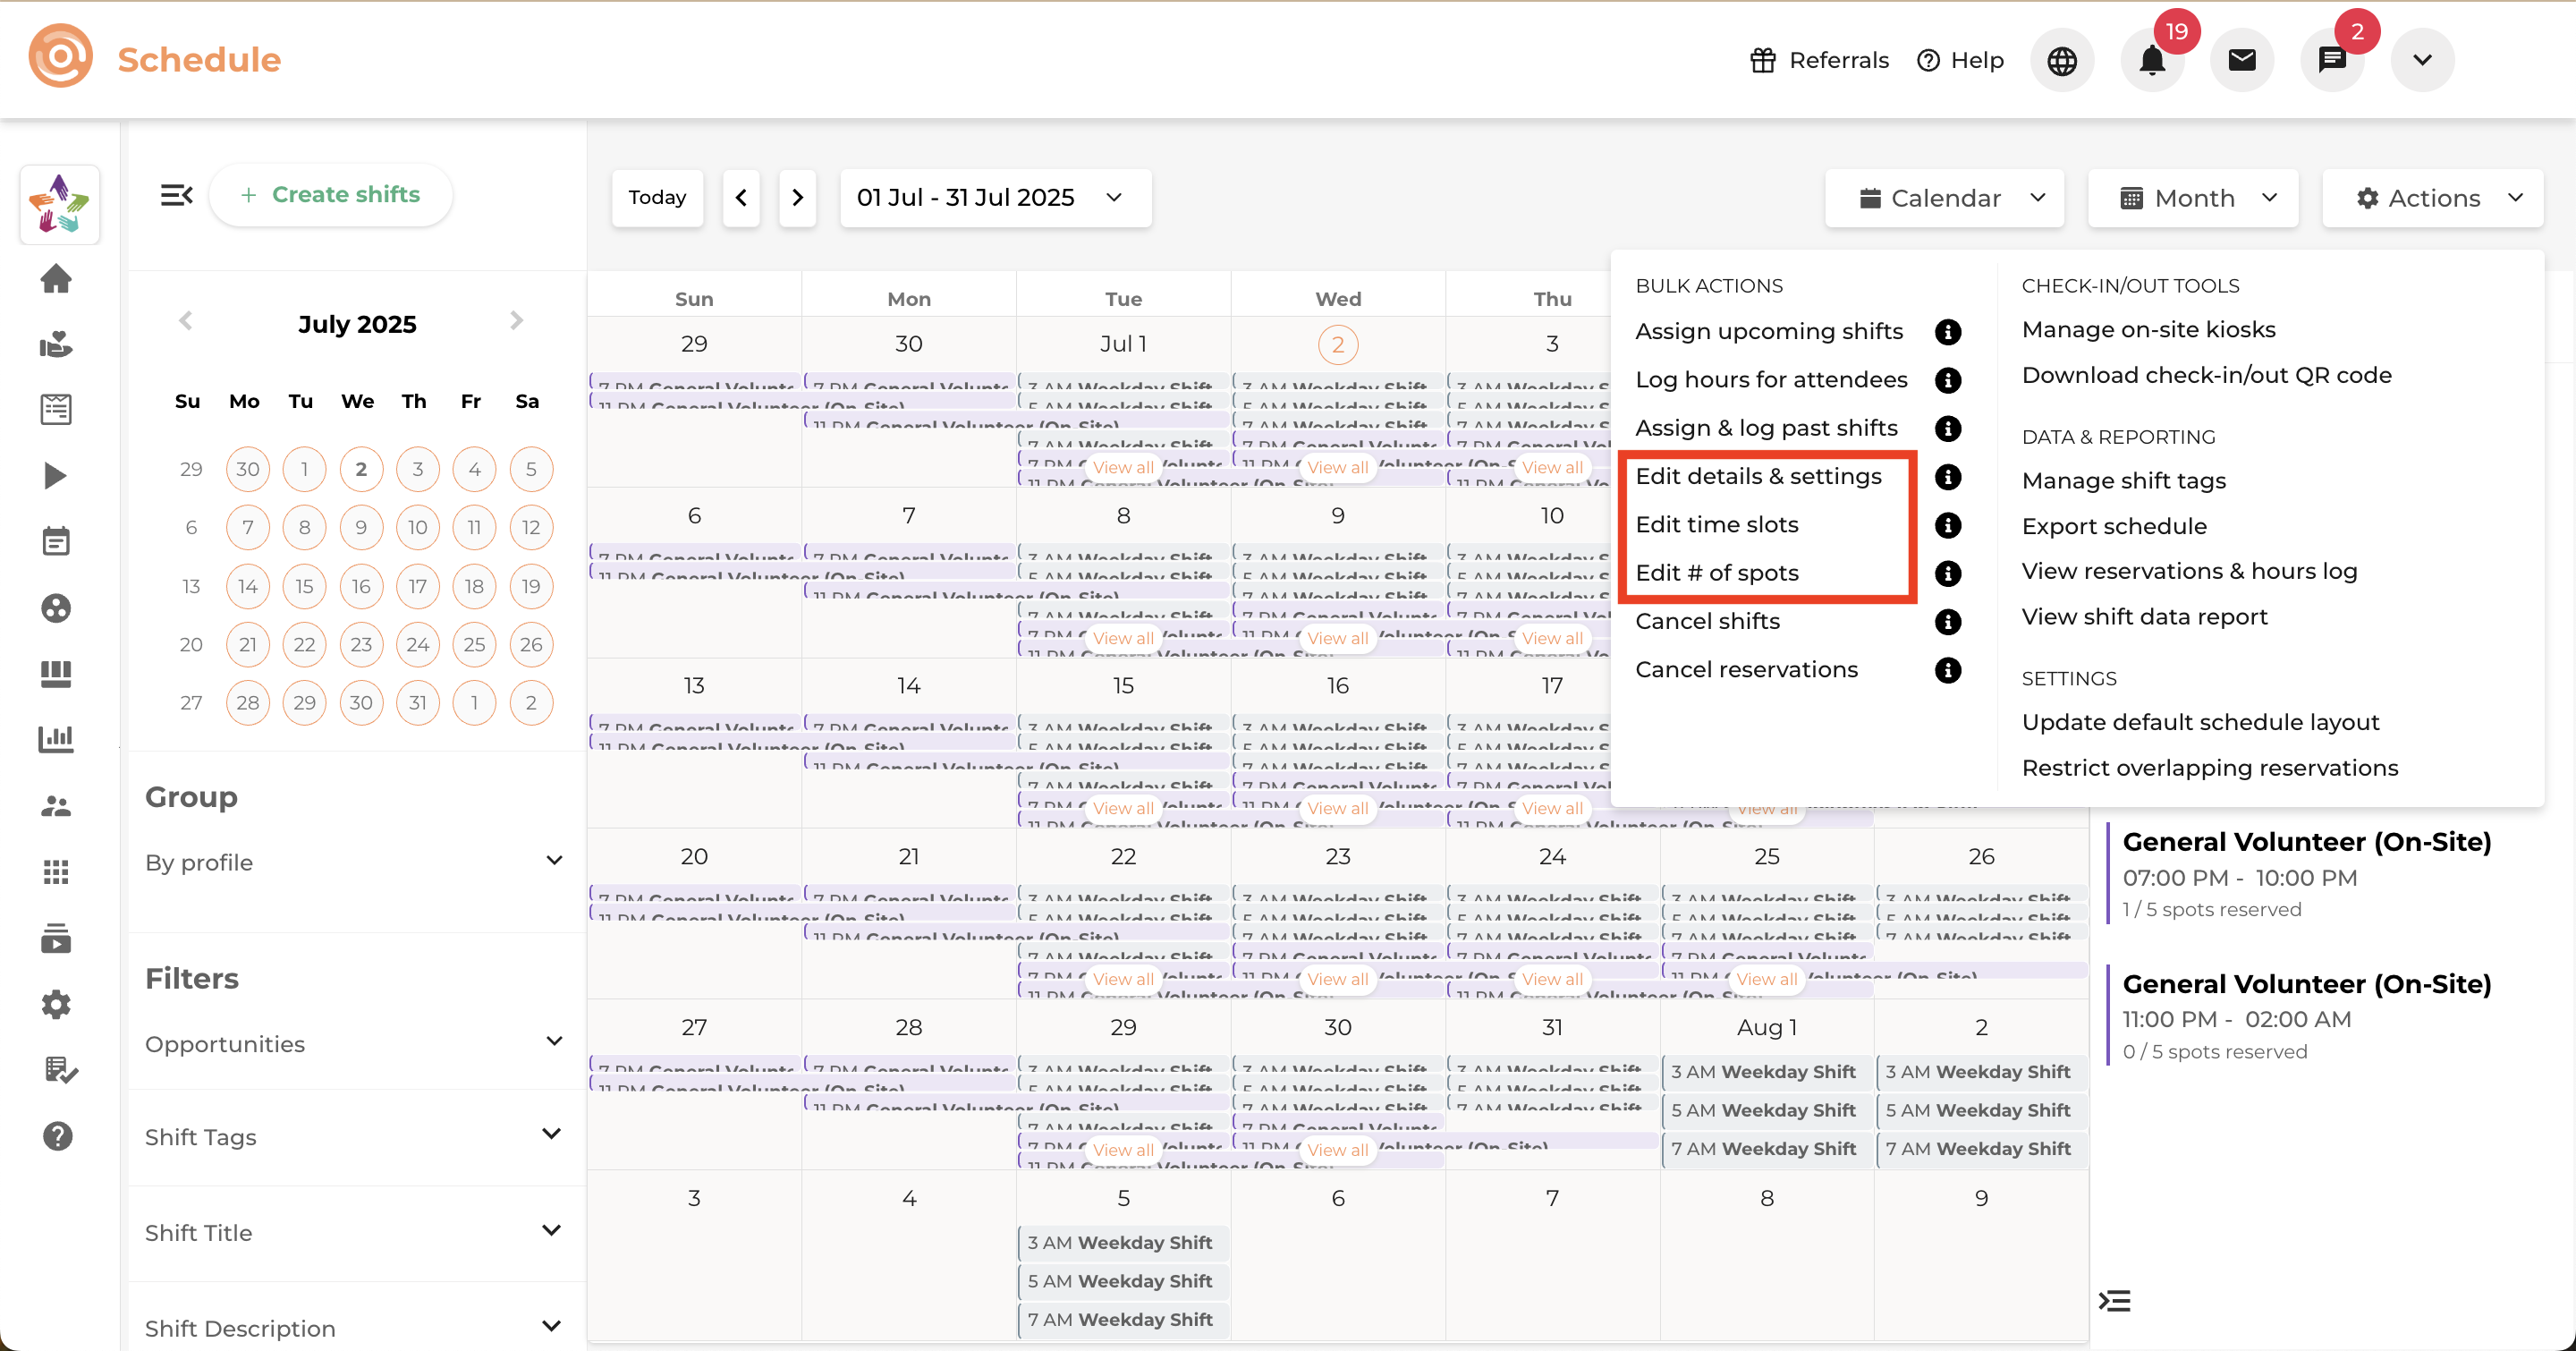Open the Month view dropdown

[2192, 198]
